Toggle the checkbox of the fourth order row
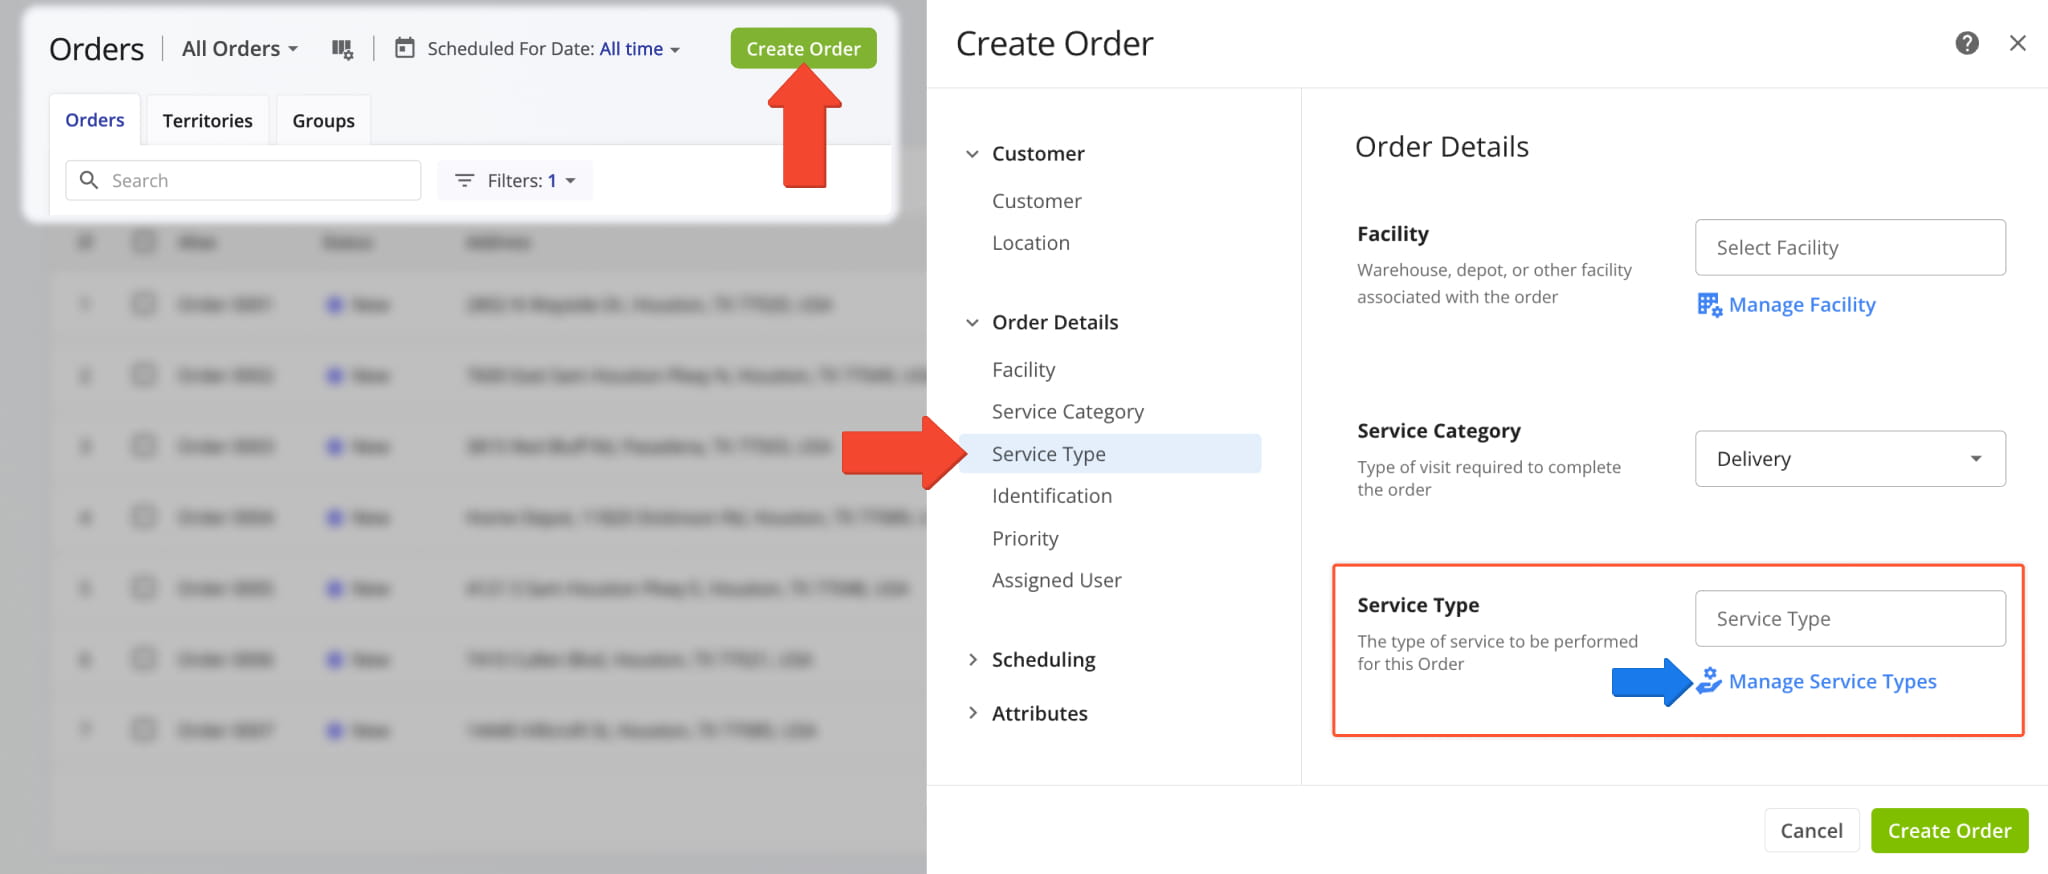The image size is (2048, 874). coord(144,517)
